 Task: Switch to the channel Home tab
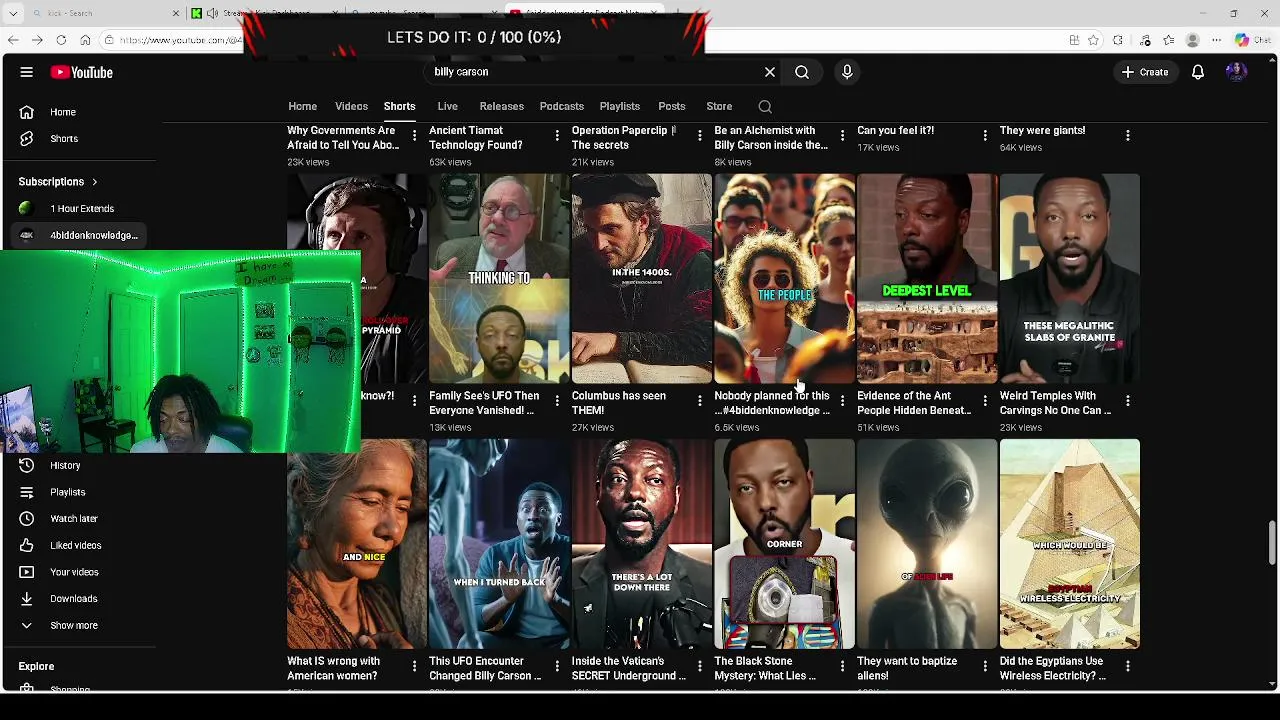tap(302, 106)
